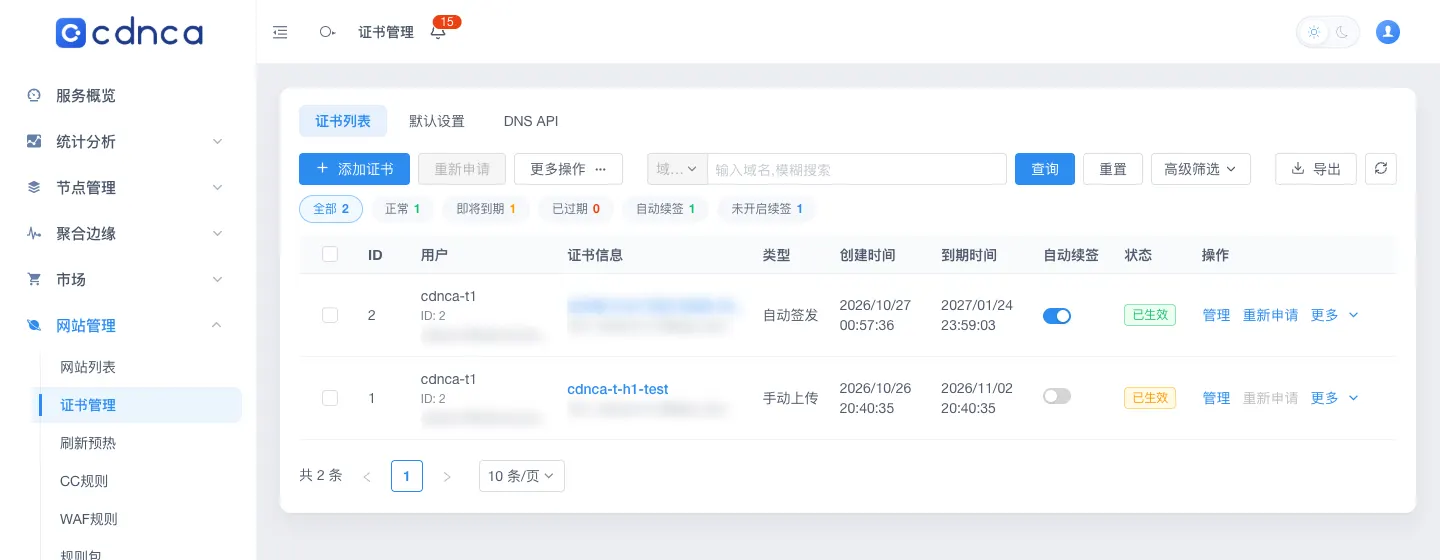
Task: Click the 到期时间 column header
Action: click(x=969, y=255)
